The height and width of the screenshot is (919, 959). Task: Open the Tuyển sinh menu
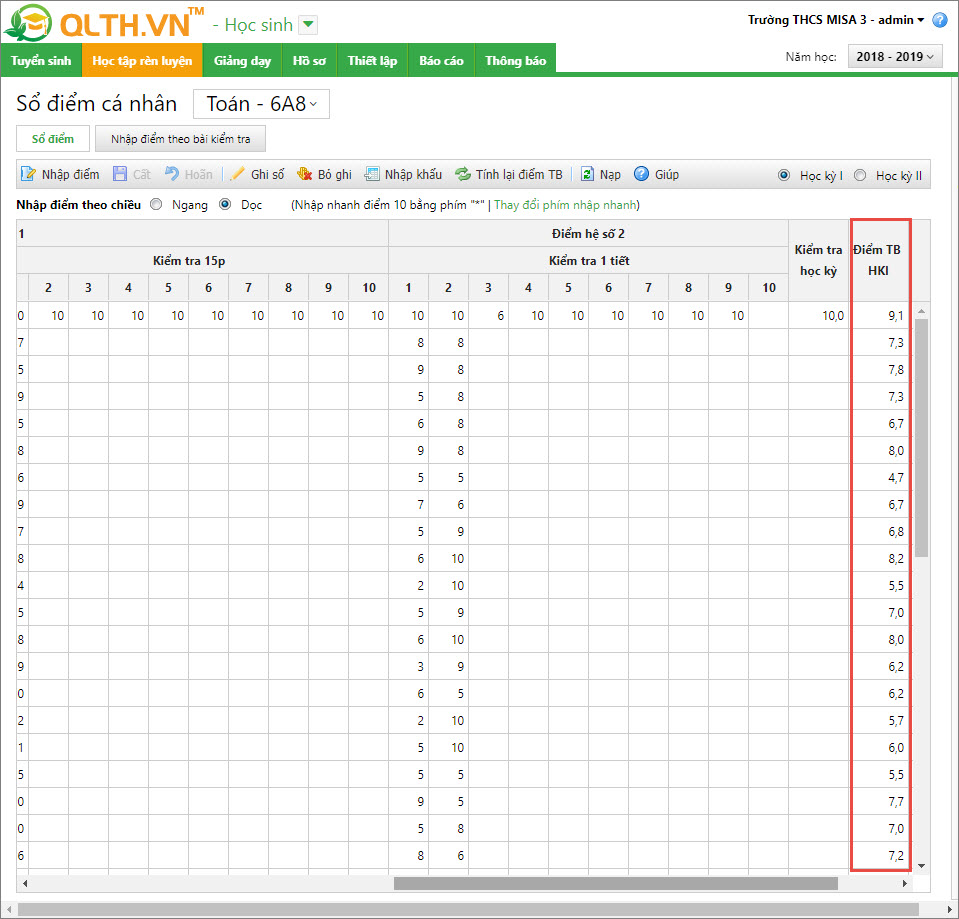(41, 61)
